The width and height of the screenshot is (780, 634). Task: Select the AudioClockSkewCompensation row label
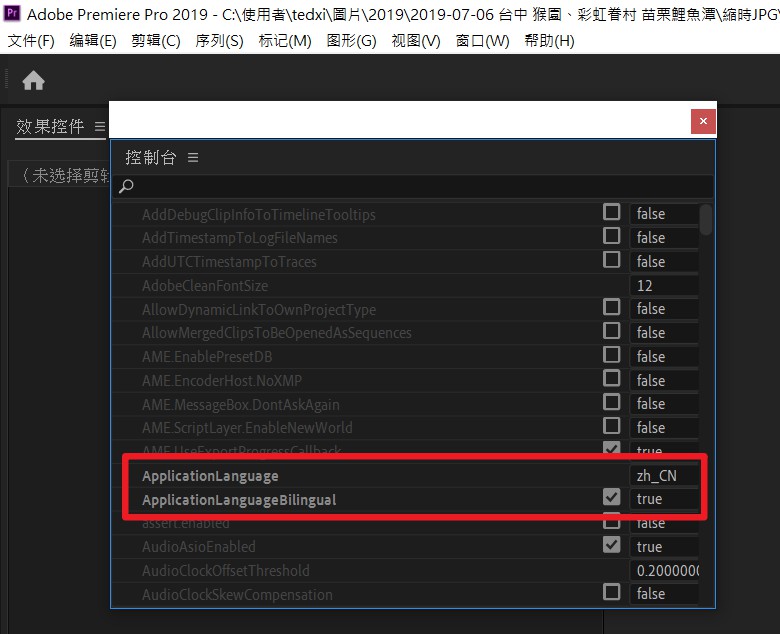point(237,595)
